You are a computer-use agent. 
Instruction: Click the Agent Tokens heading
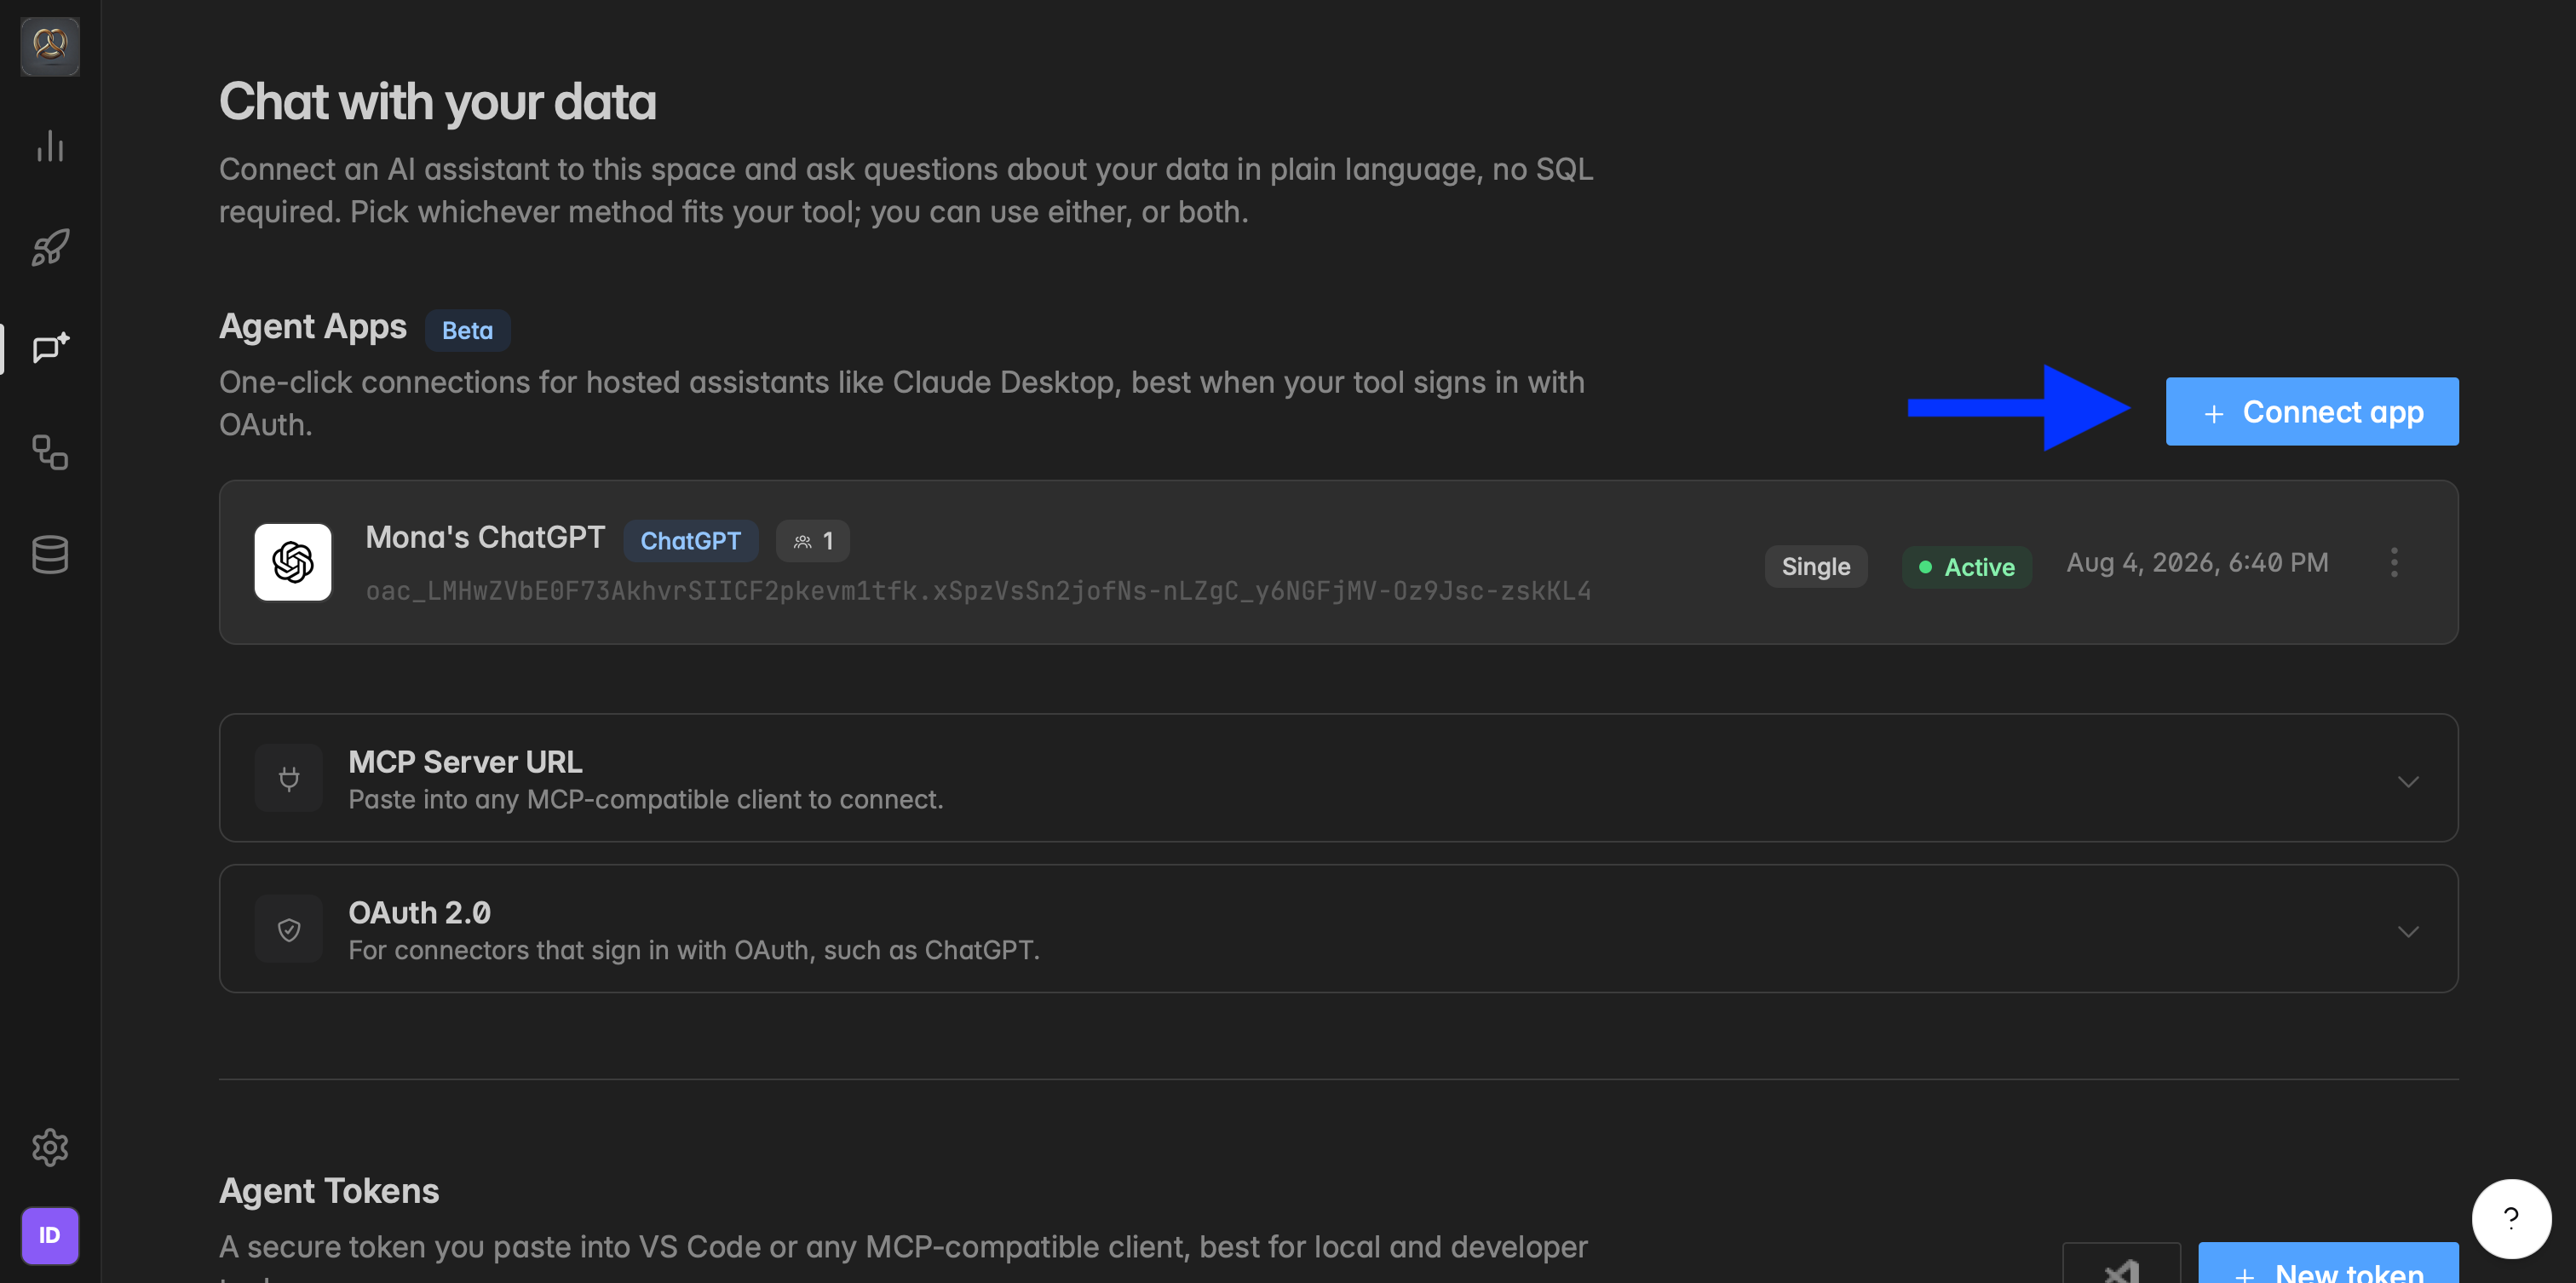pos(329,1191)
